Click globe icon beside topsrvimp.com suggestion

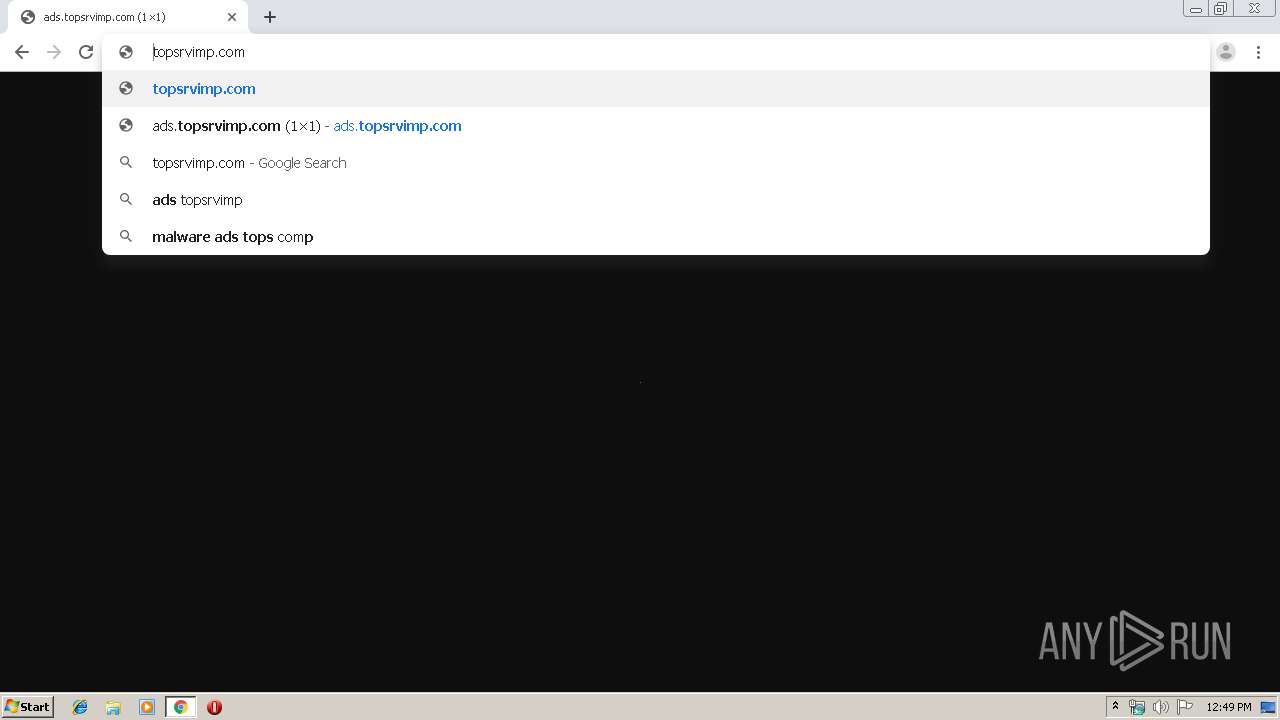click(126, 88)
